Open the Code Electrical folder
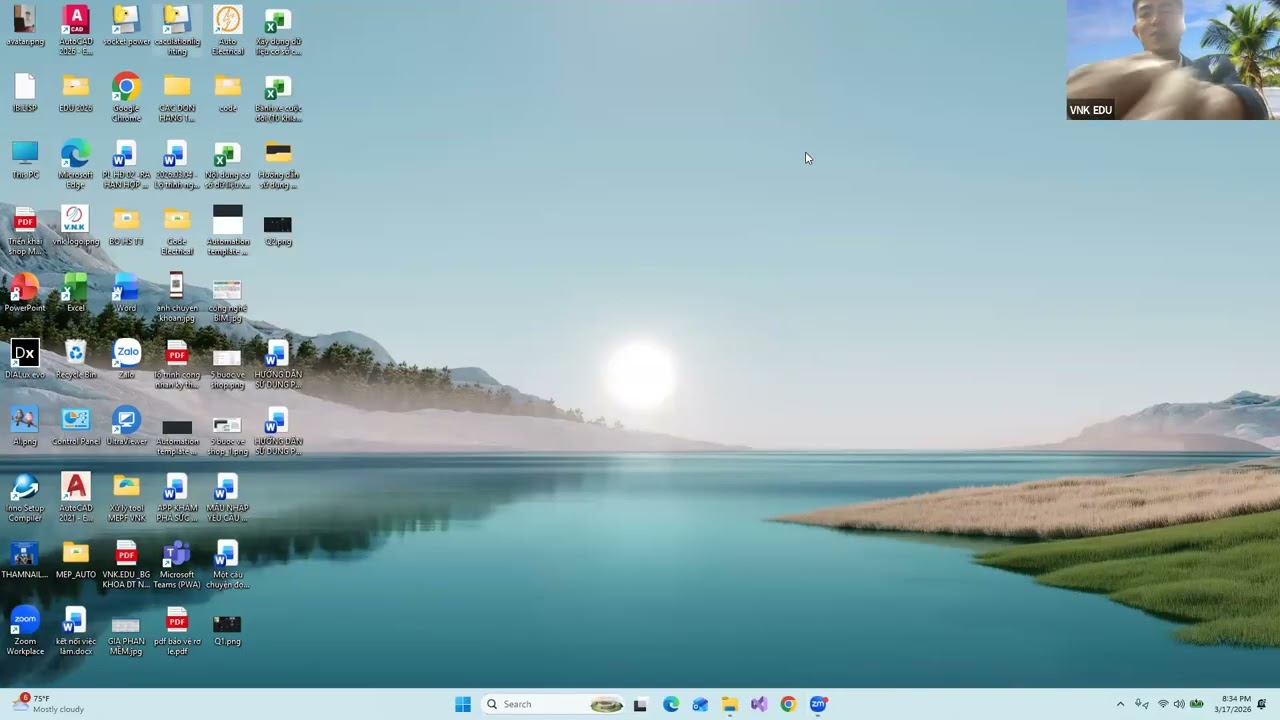This screenshot has width=1280, height=720. click(x=177, y=230)
